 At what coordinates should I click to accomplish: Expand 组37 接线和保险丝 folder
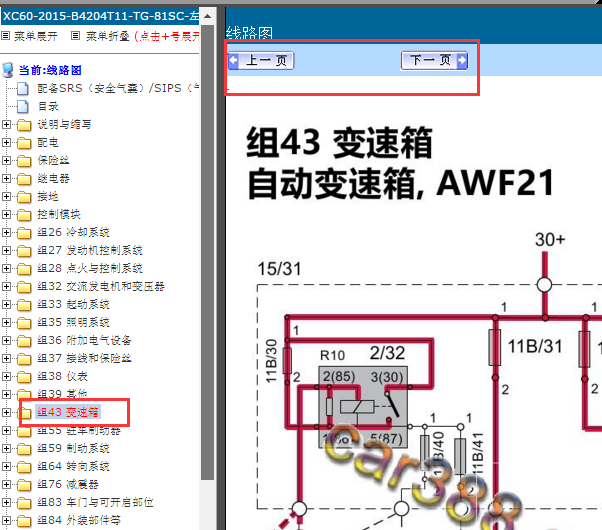(x=6, y=358)
